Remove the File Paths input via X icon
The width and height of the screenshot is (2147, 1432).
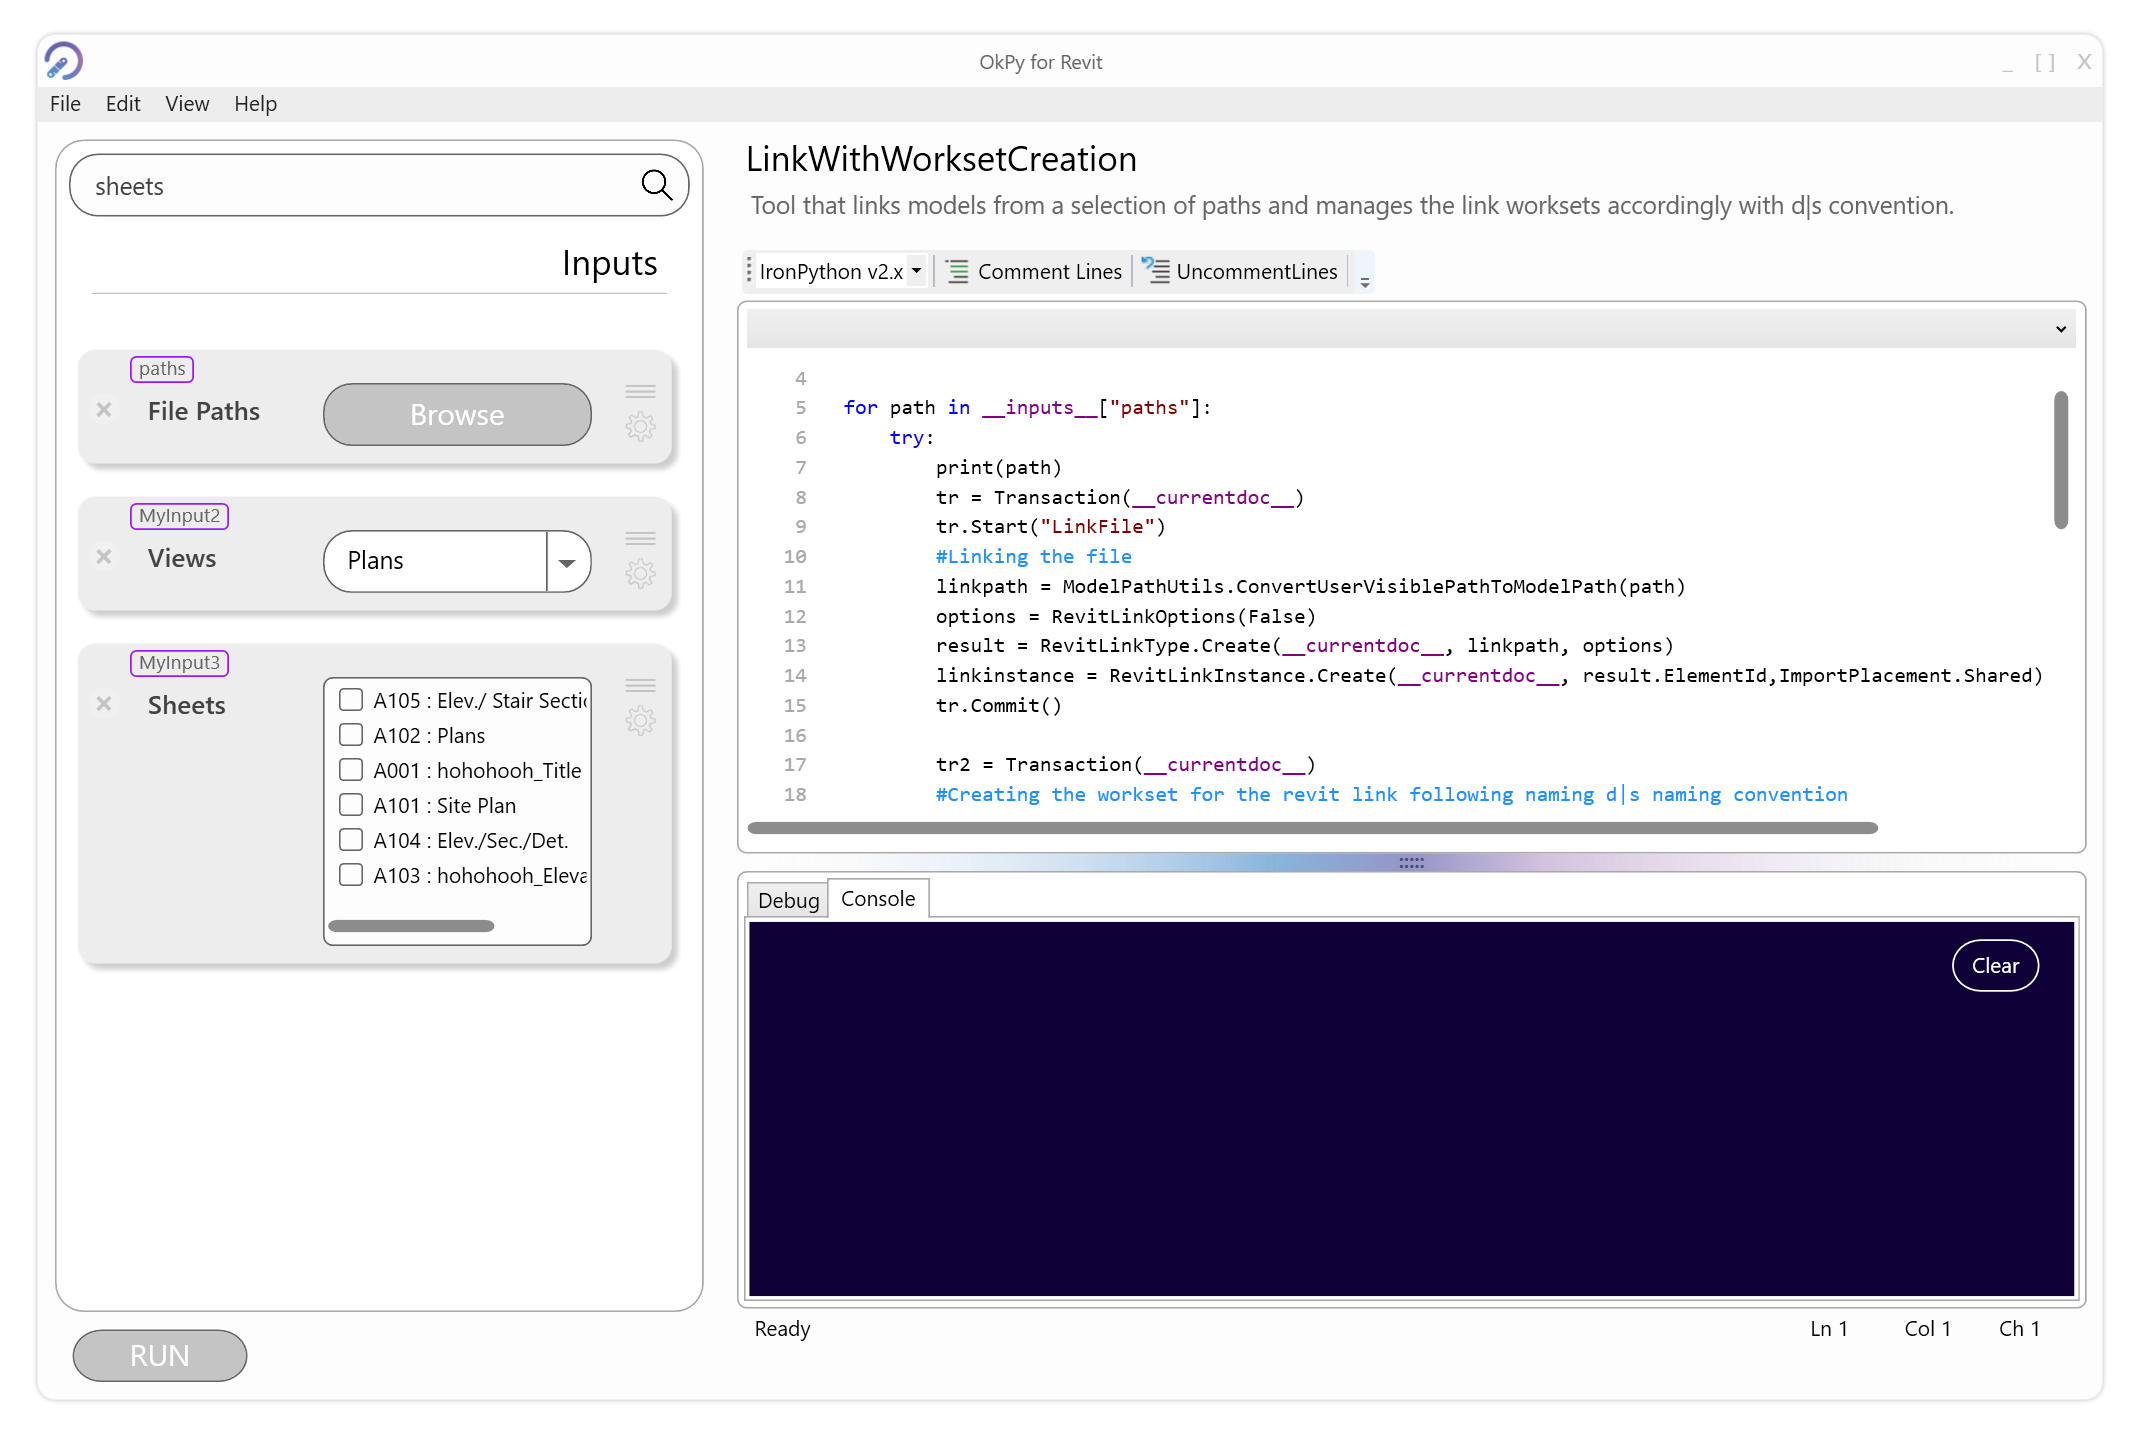coord(104,410)
